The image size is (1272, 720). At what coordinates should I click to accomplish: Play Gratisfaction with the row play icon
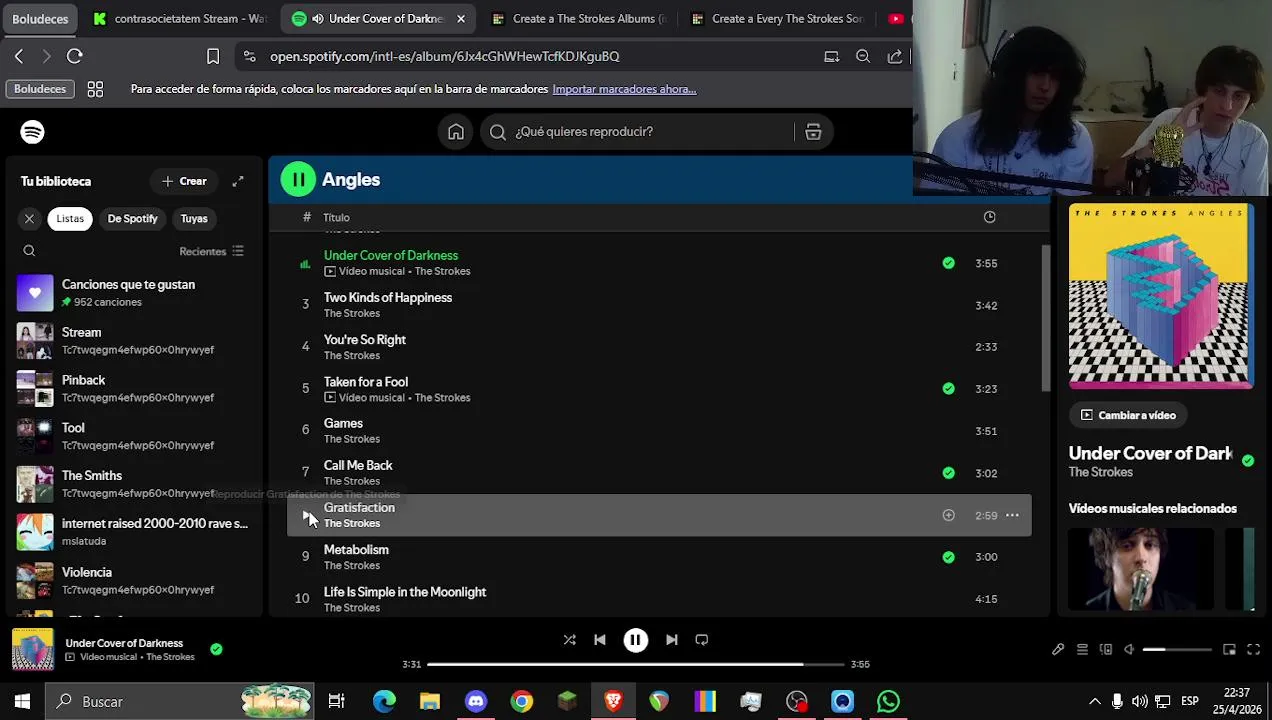coord(306,515)
